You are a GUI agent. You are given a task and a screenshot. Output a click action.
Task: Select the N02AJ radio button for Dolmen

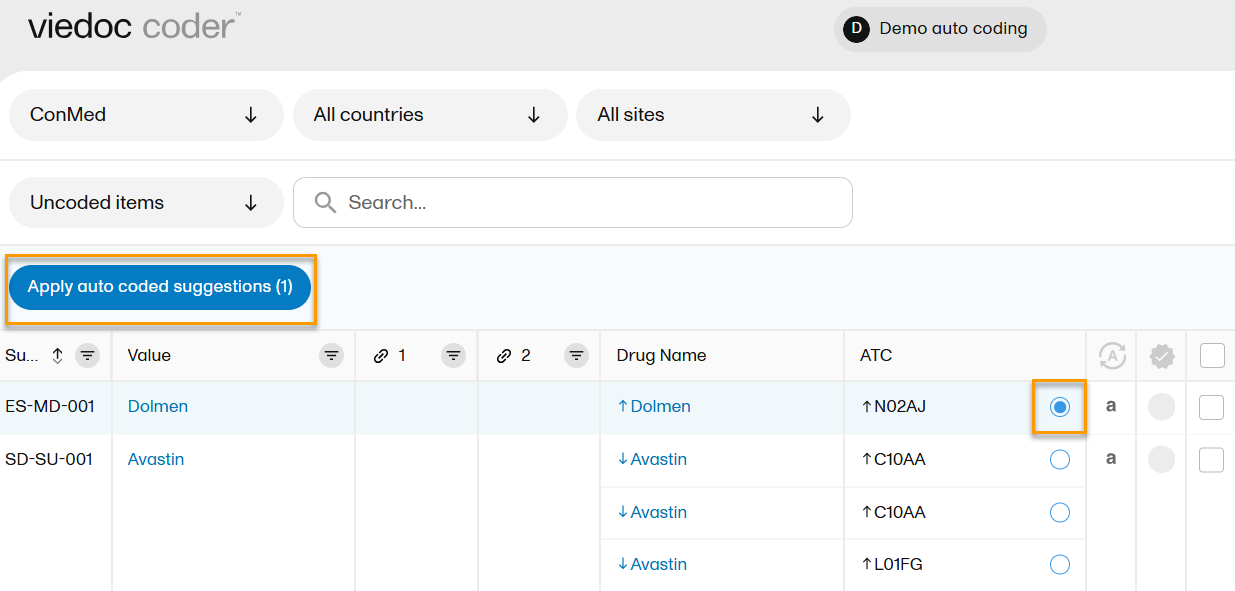1060,407
